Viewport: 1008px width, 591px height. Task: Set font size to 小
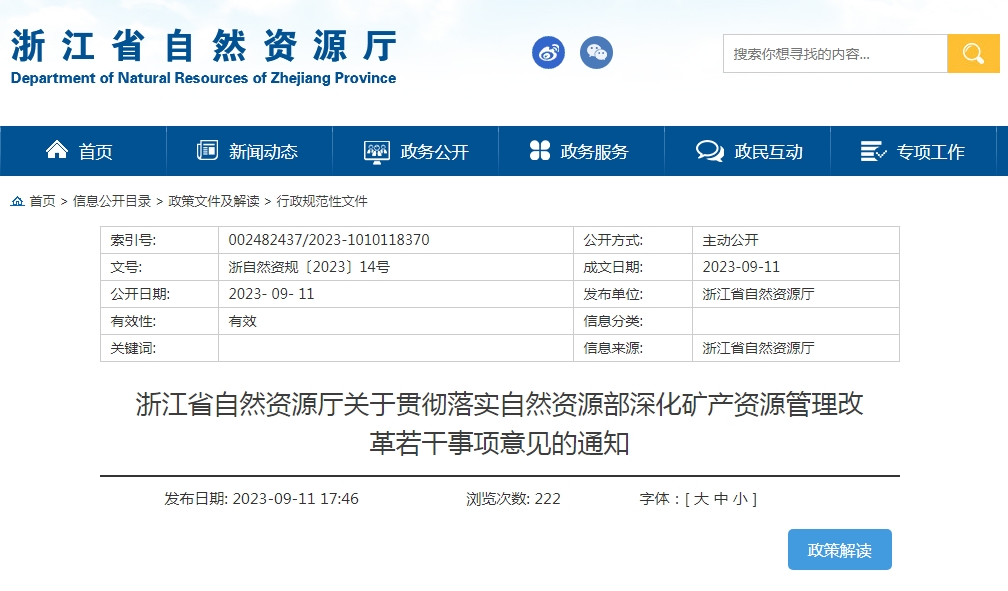pos(740,499)
